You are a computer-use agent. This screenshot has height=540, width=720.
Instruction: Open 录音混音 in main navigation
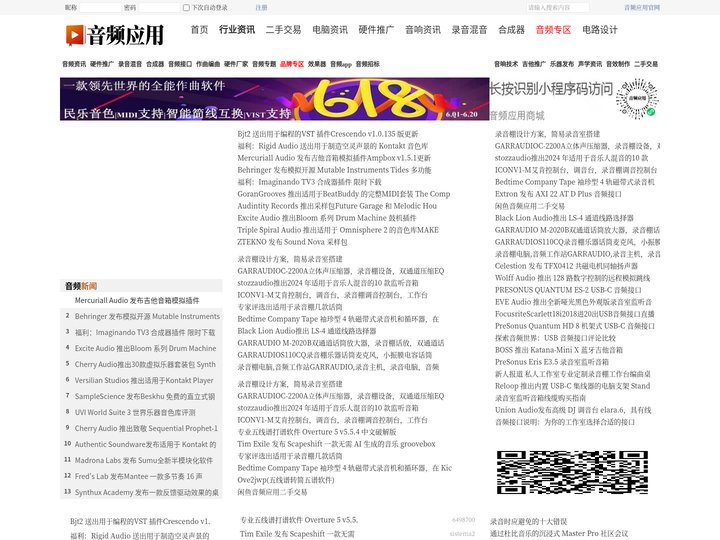469,30
